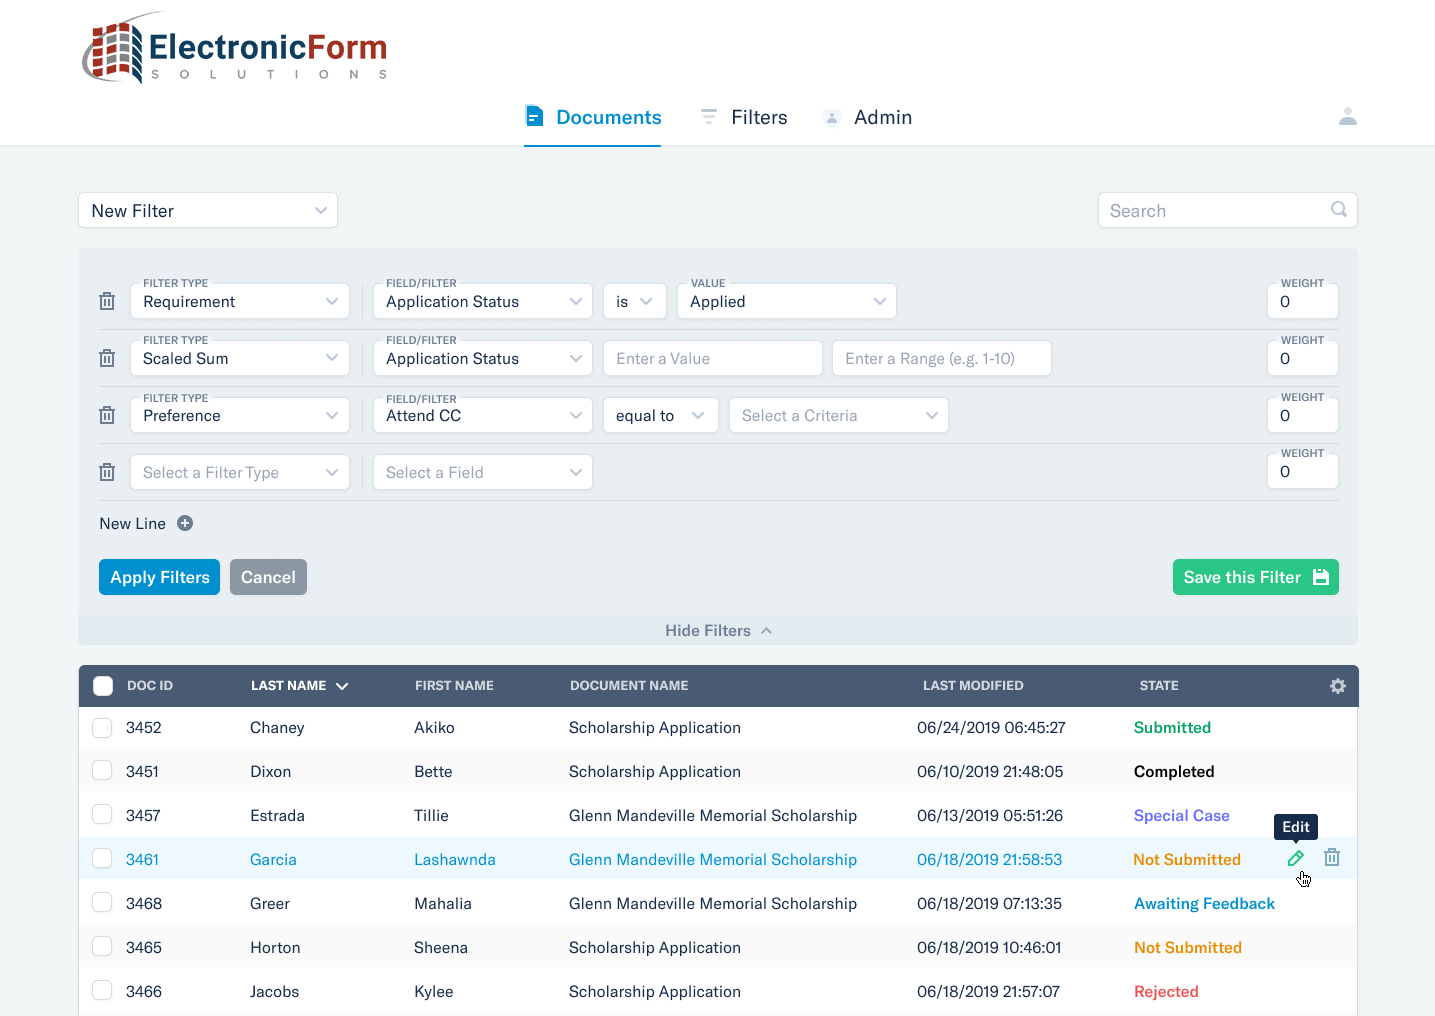Tick the checkbox next to Horton's row

102,946
